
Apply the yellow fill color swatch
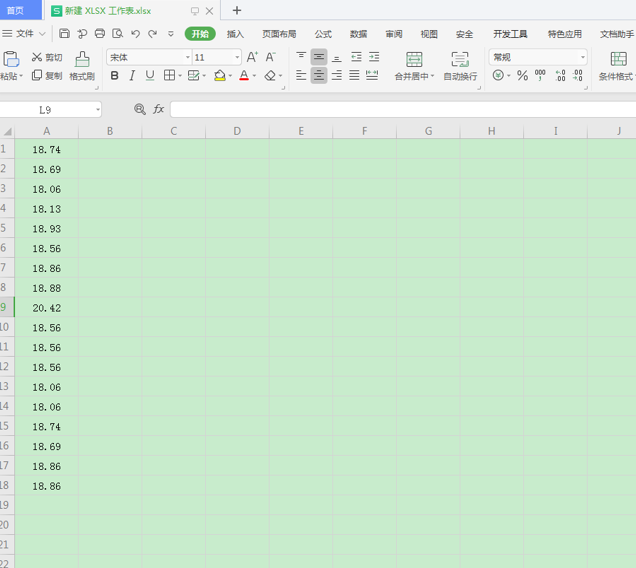[219, 75]
